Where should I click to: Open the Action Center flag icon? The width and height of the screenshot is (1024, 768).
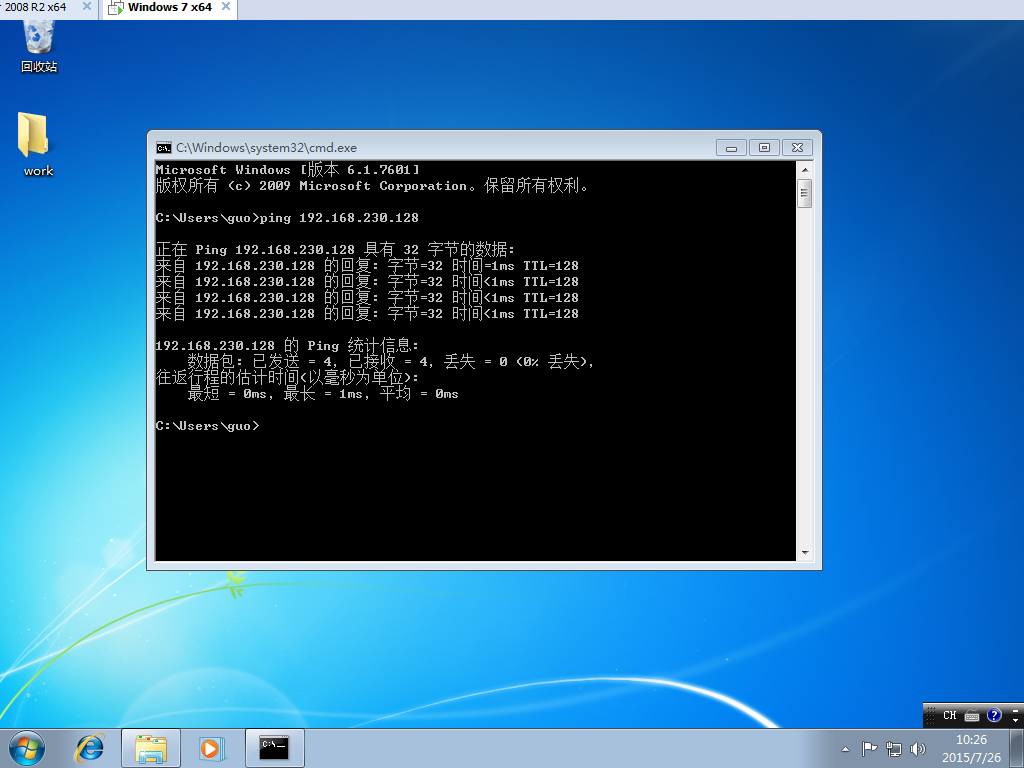coord(869,748)
